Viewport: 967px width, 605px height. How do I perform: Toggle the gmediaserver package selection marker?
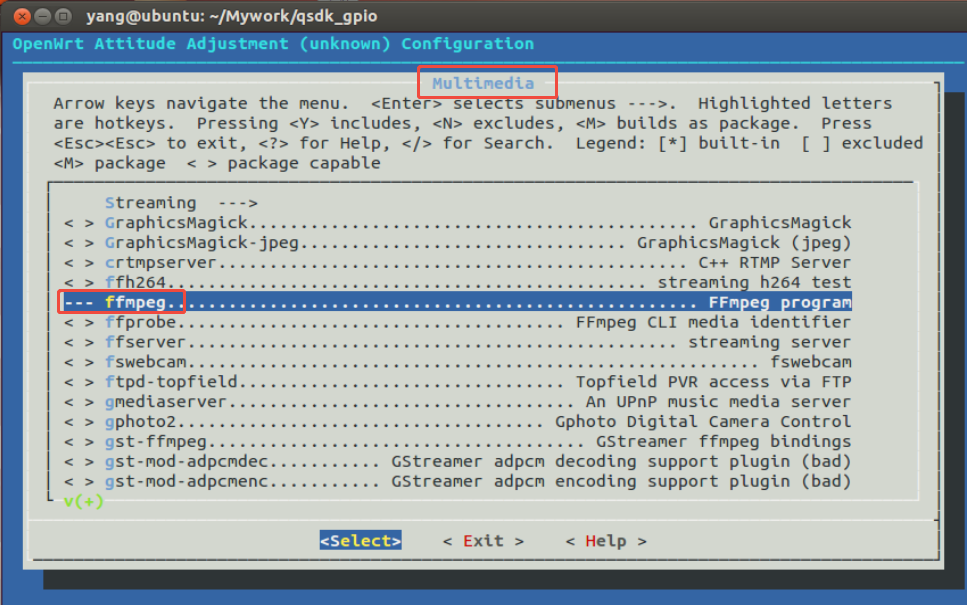tap(80, 402)
